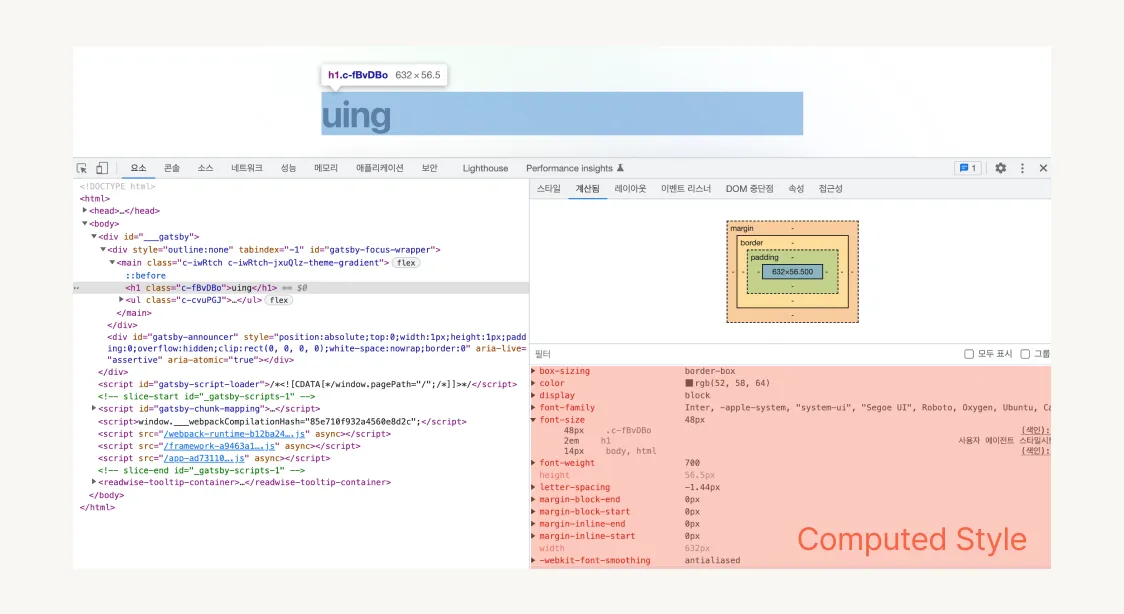Expand the font-family computed property
The width and height of the screenshot is (1124, 614).
click(x=533, y=408)
